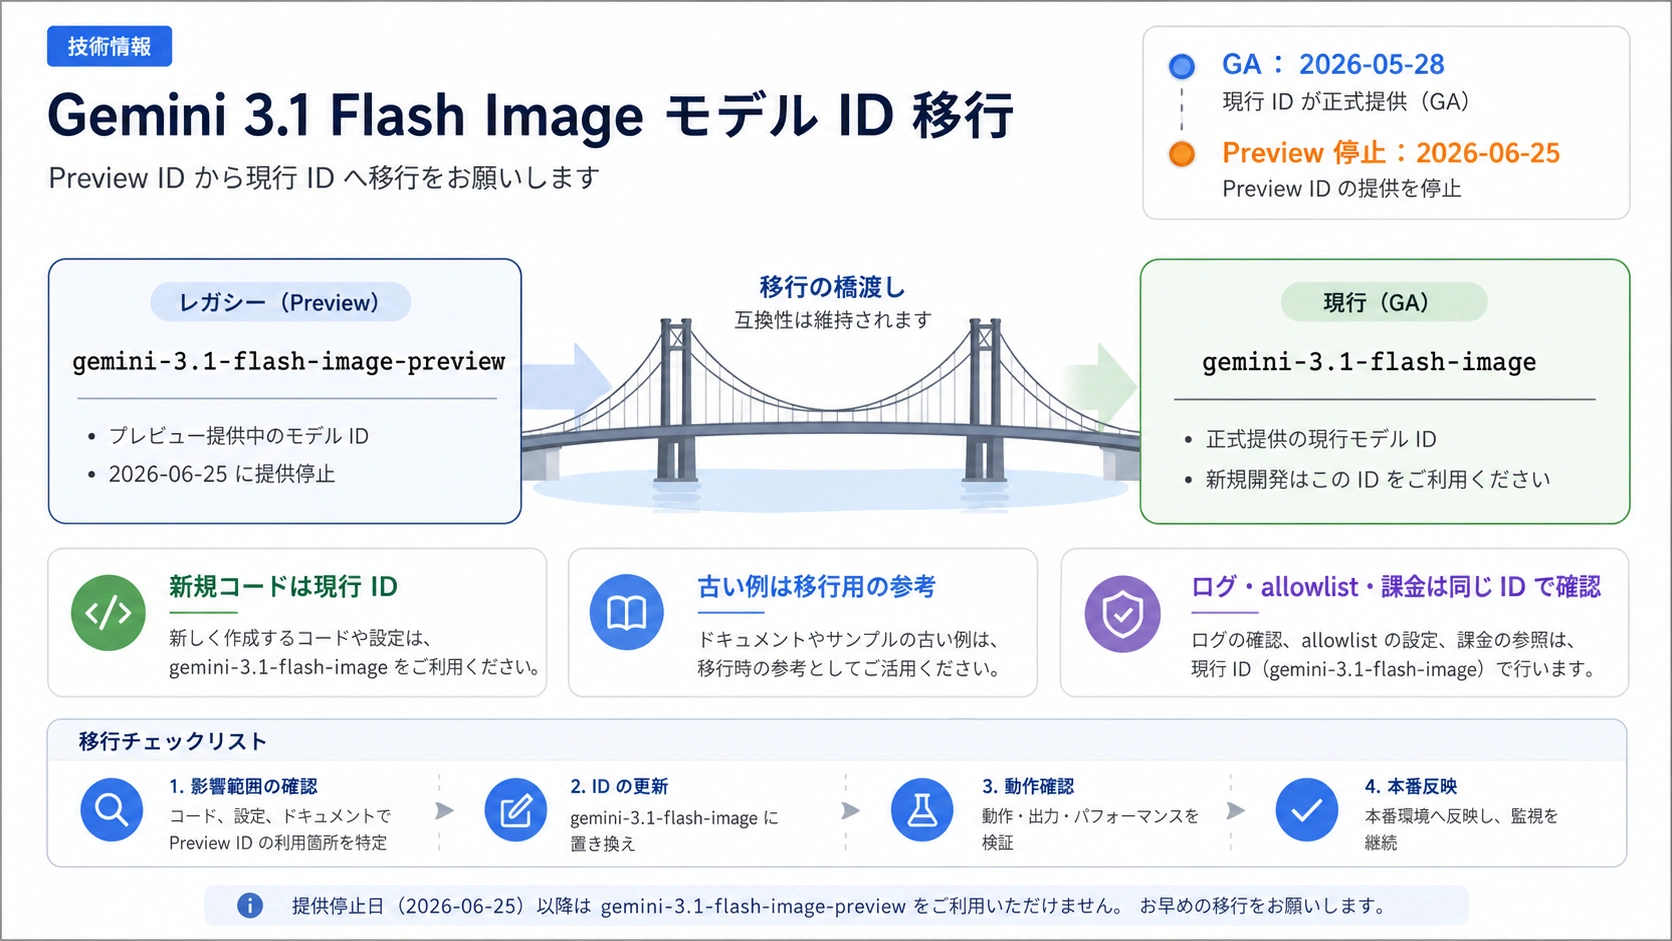Click 2. ID の更新 step title
The image size is (1672, 941).
619,786
